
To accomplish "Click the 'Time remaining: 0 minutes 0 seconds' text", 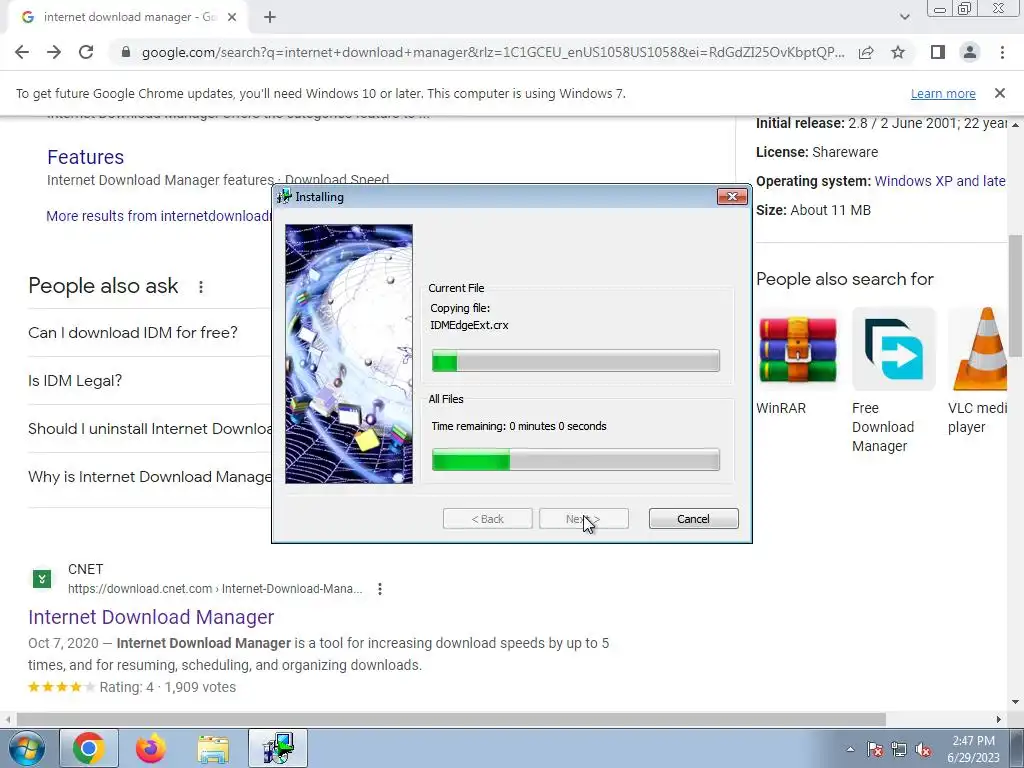I will tap(519, 426).
